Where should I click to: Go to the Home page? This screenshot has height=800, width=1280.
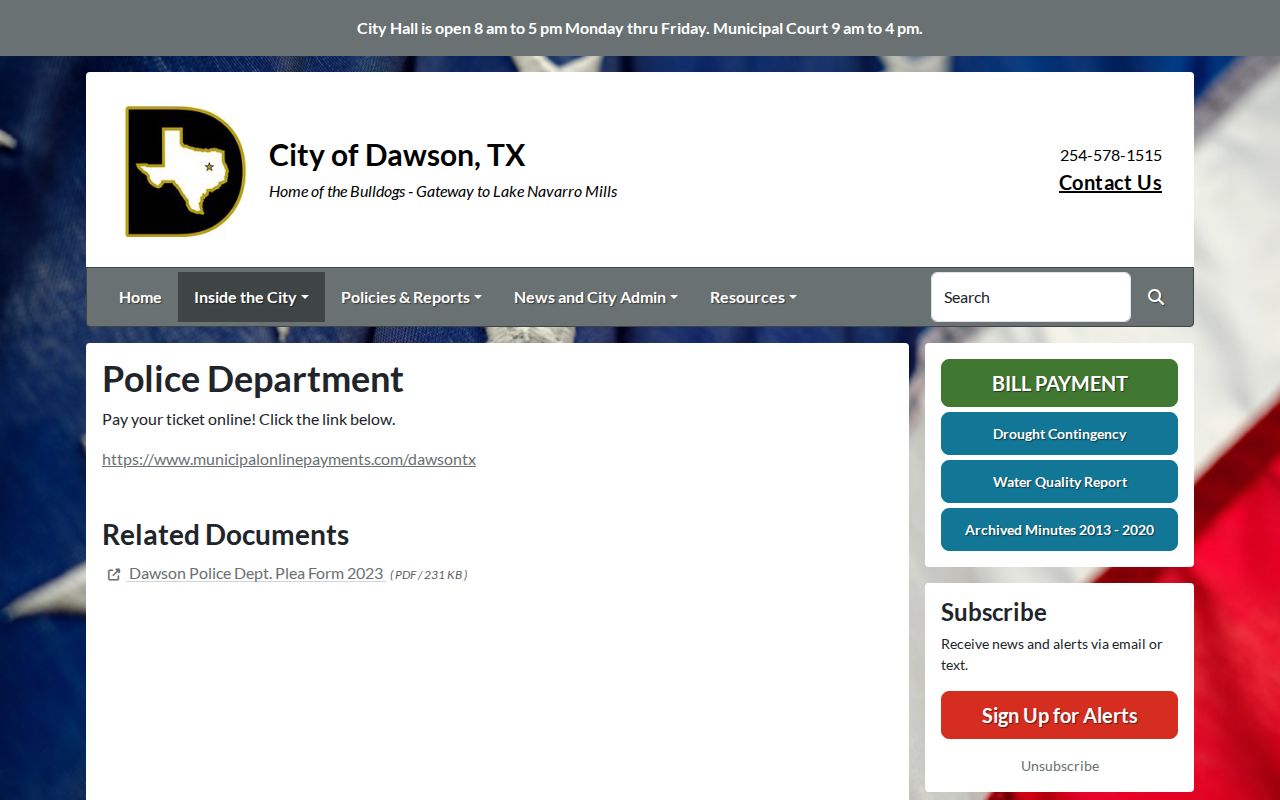pyautogui.click(x=140, y=297)
